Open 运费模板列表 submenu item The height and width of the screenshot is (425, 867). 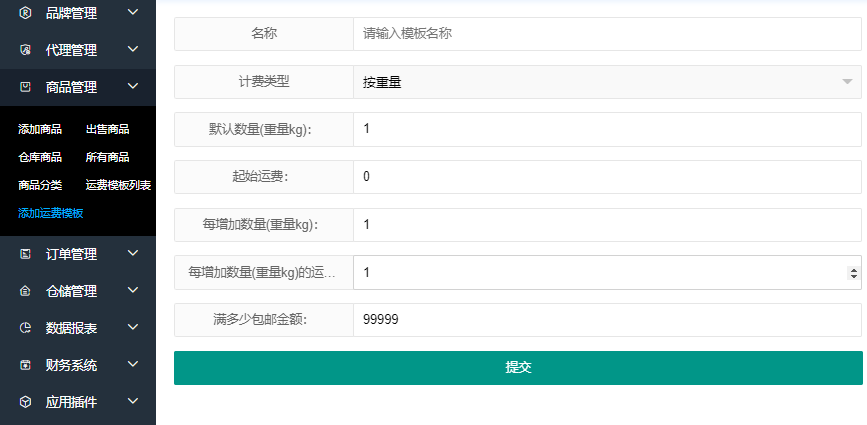pos(118,185)
